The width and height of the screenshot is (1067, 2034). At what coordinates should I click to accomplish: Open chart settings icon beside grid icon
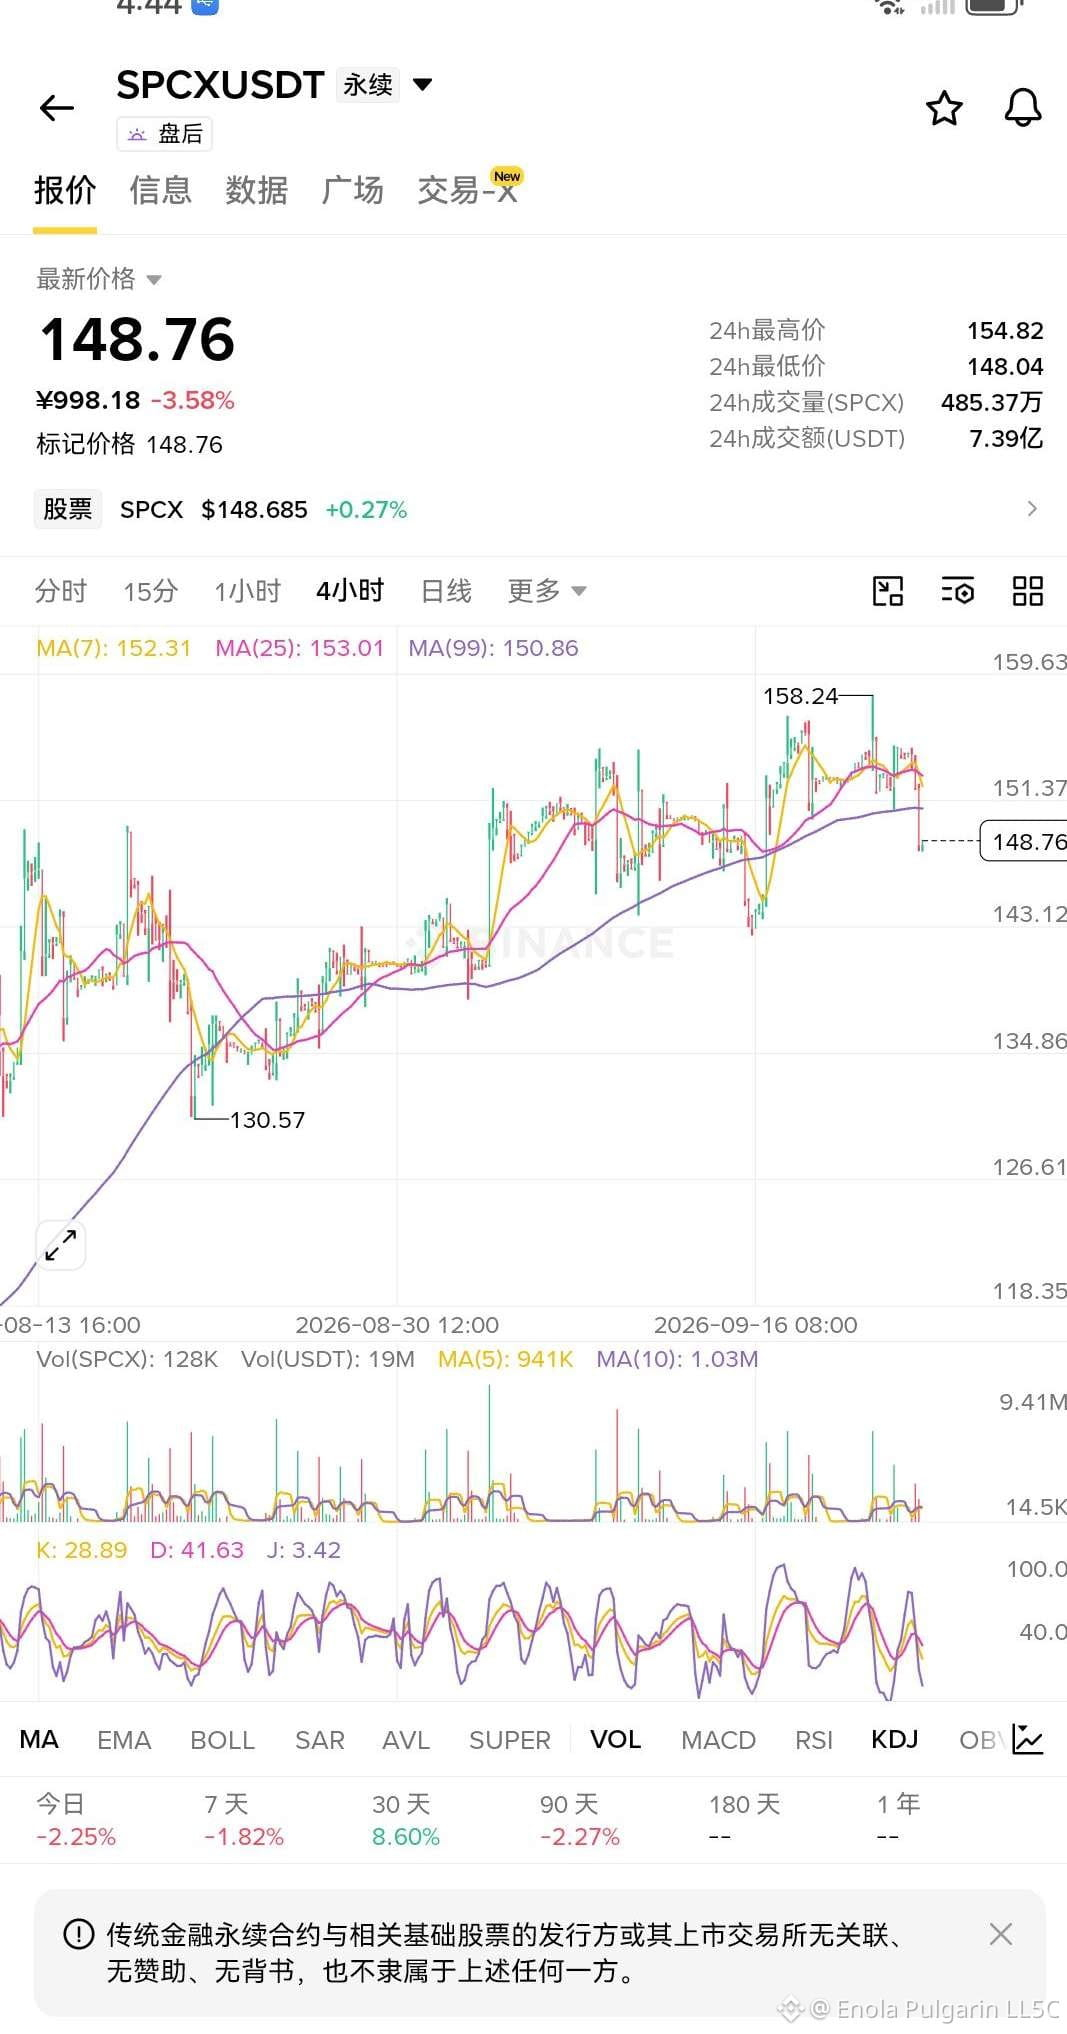(x=958, y=591)
